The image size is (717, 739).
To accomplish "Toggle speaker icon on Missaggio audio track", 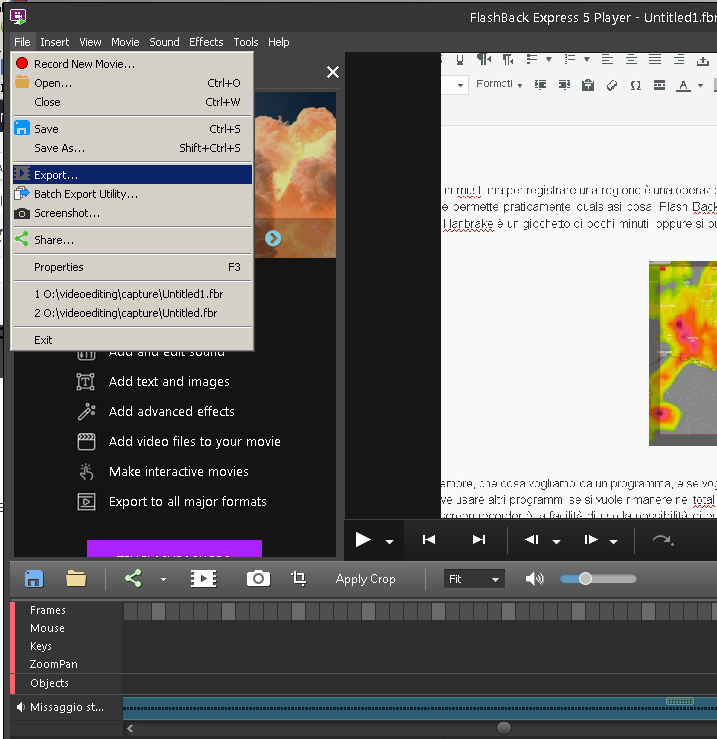I will 20,707.
